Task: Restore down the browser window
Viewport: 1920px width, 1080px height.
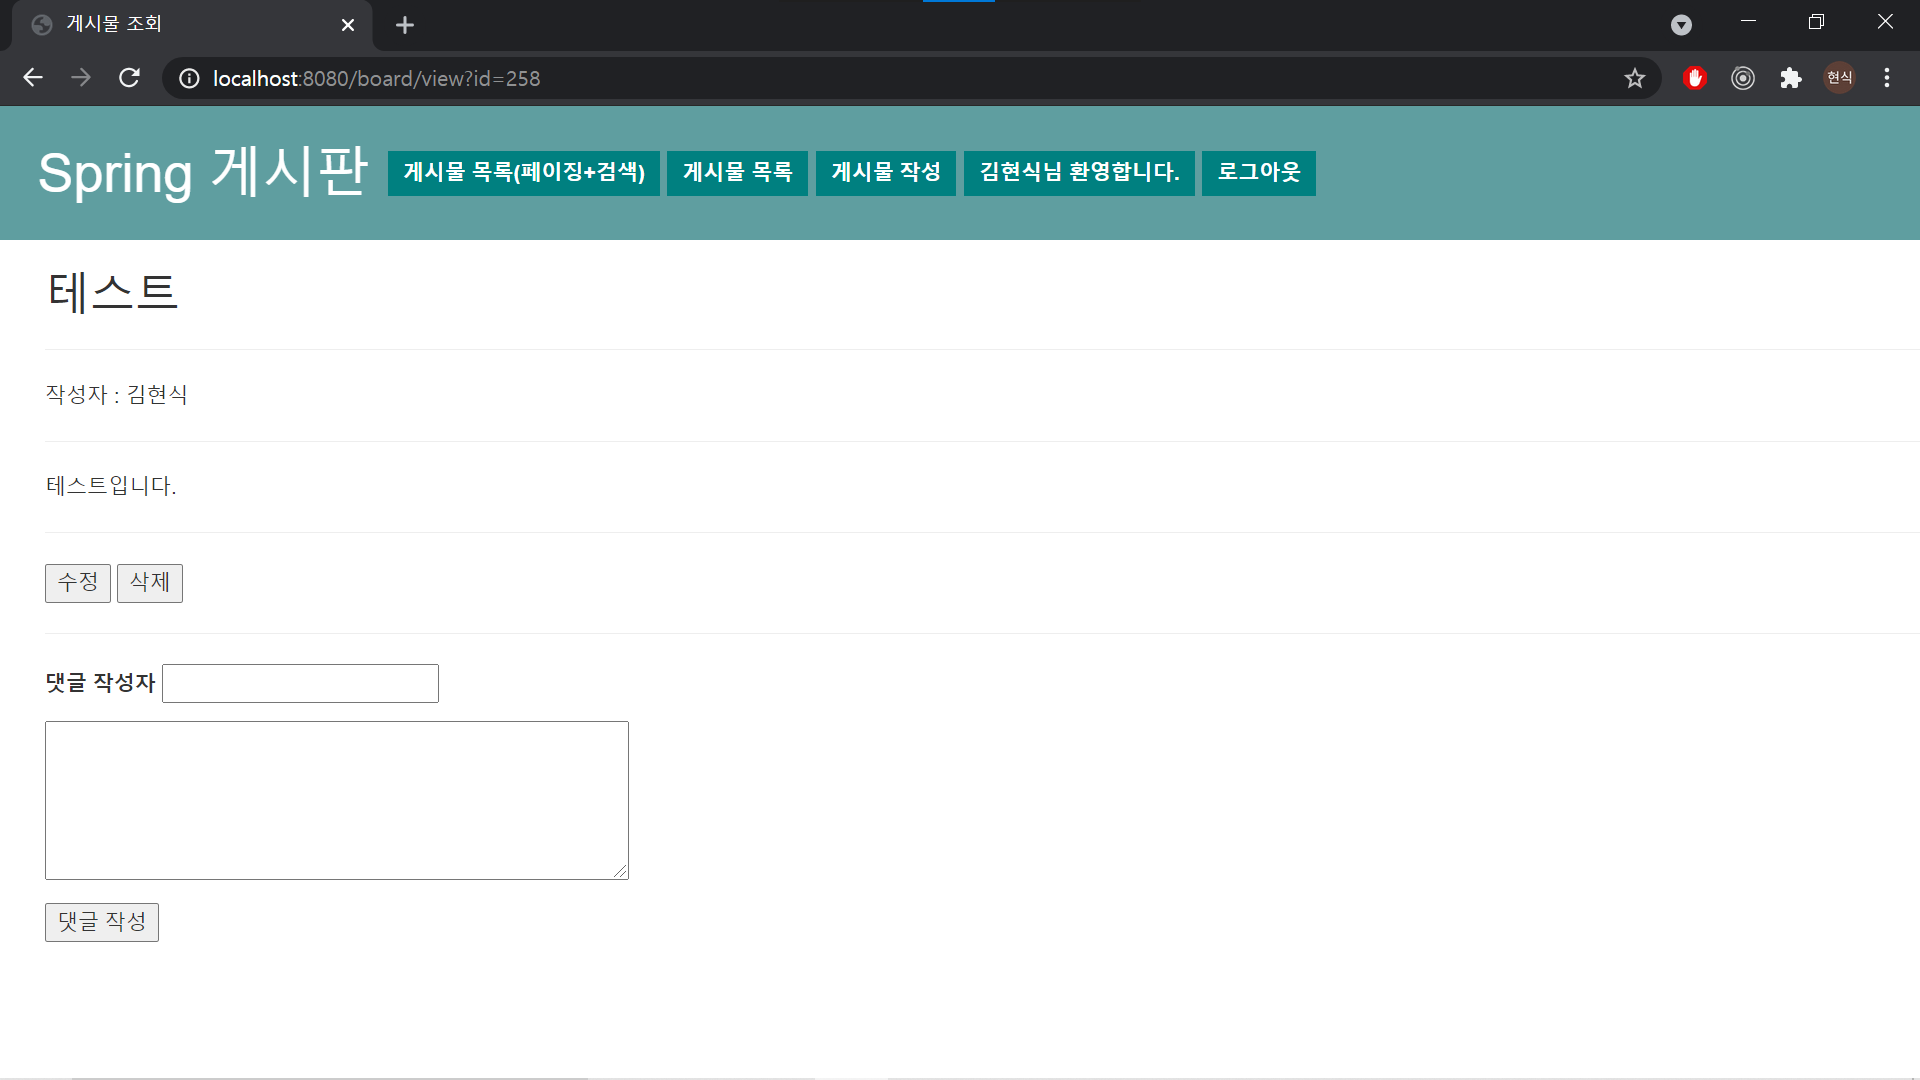Action: point(1817,22)
